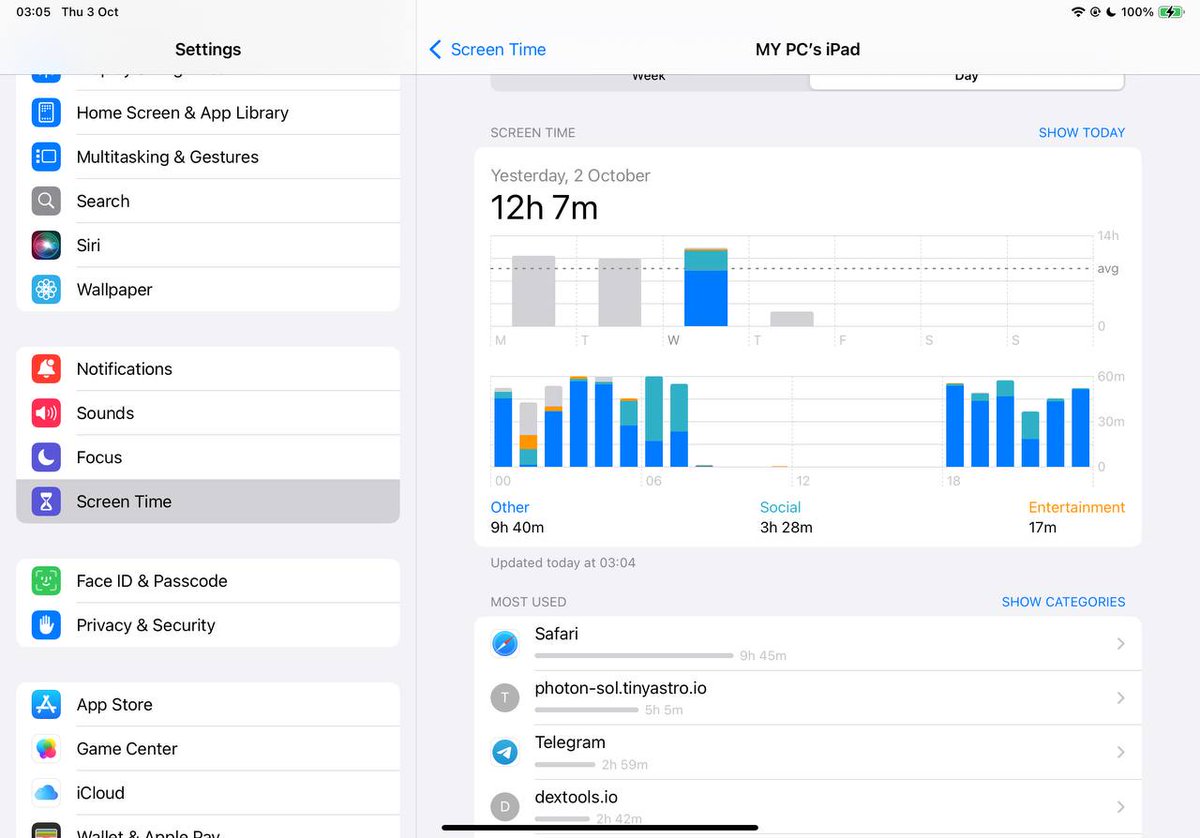Open Siri settings row

208,245
